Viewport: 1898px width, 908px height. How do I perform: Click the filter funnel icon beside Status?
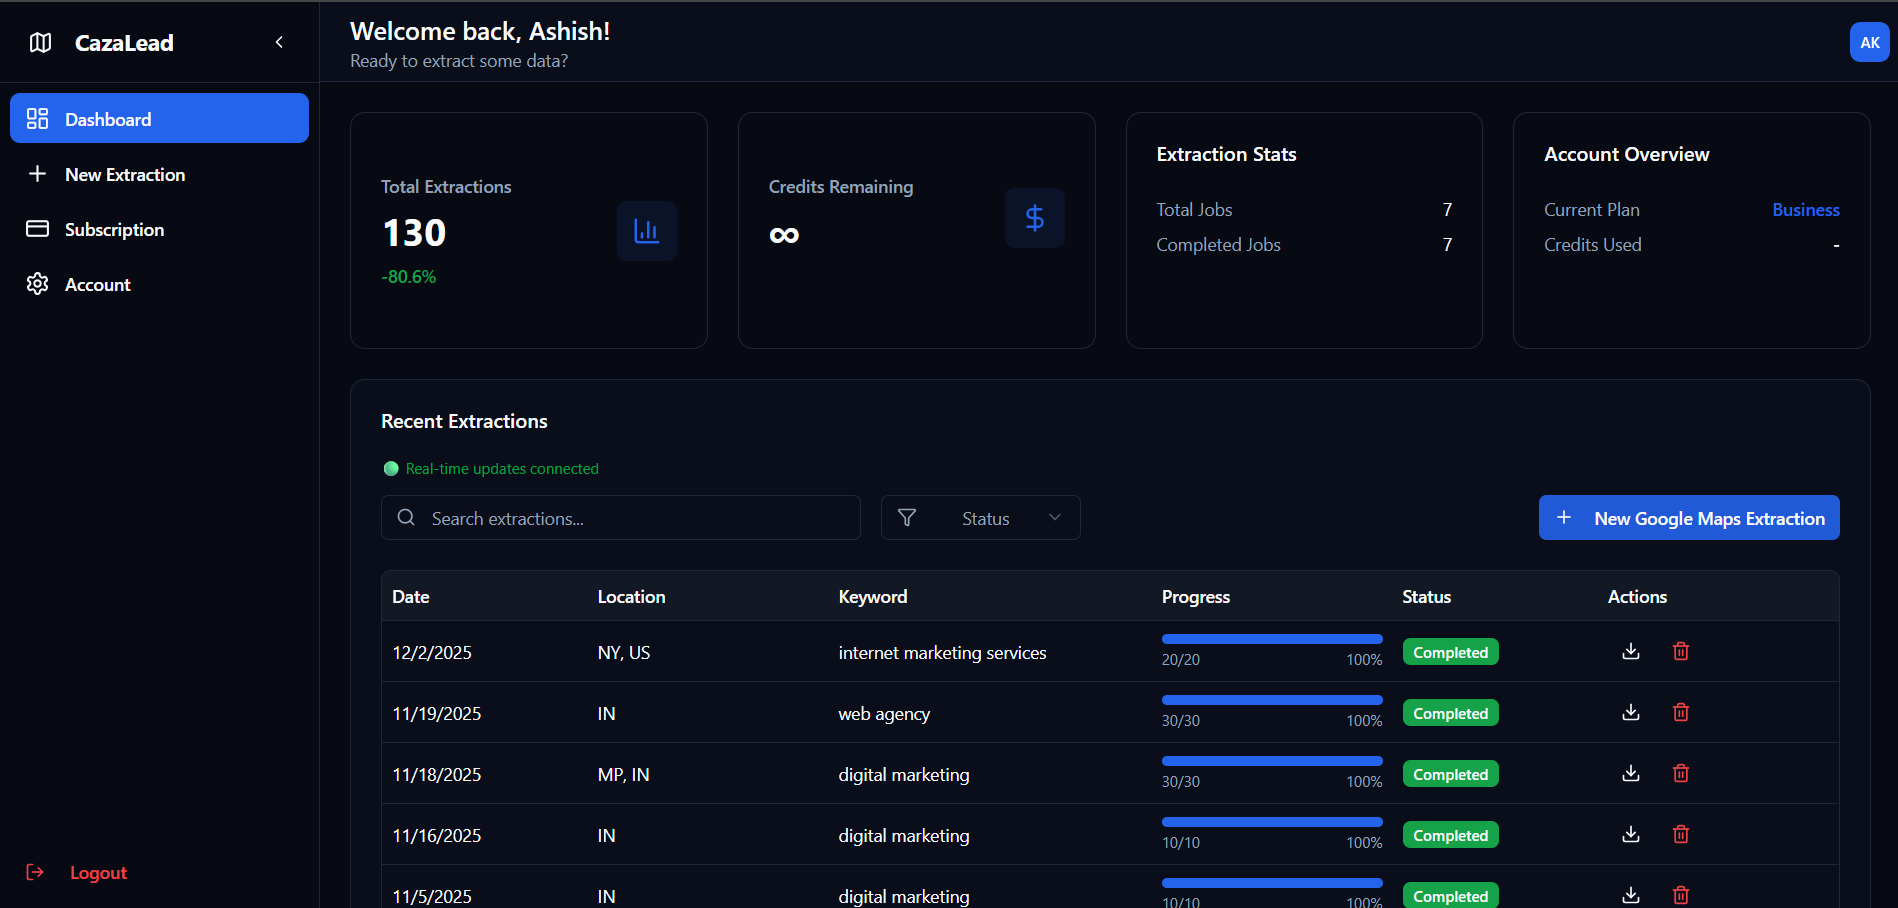pyautogui.click(x=907, y=517)
